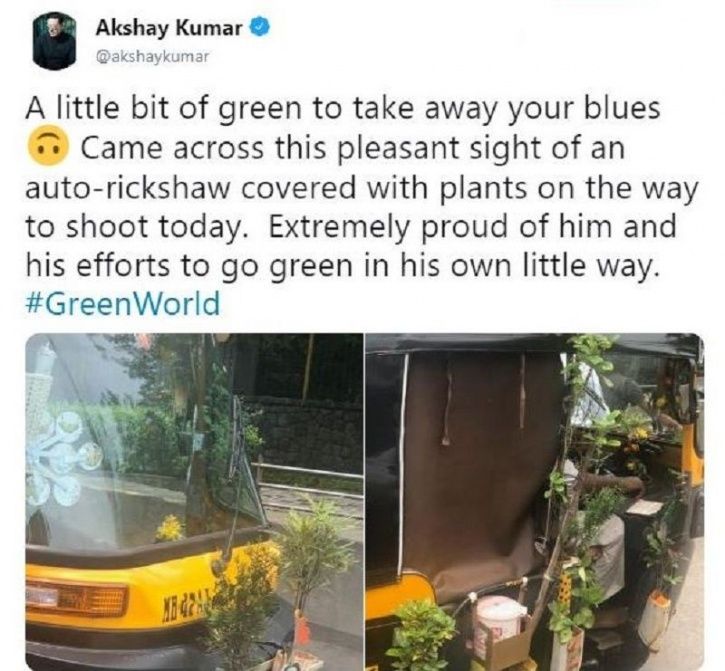
Task: Click the orange tail light in left photo
Action: point(76,598)
